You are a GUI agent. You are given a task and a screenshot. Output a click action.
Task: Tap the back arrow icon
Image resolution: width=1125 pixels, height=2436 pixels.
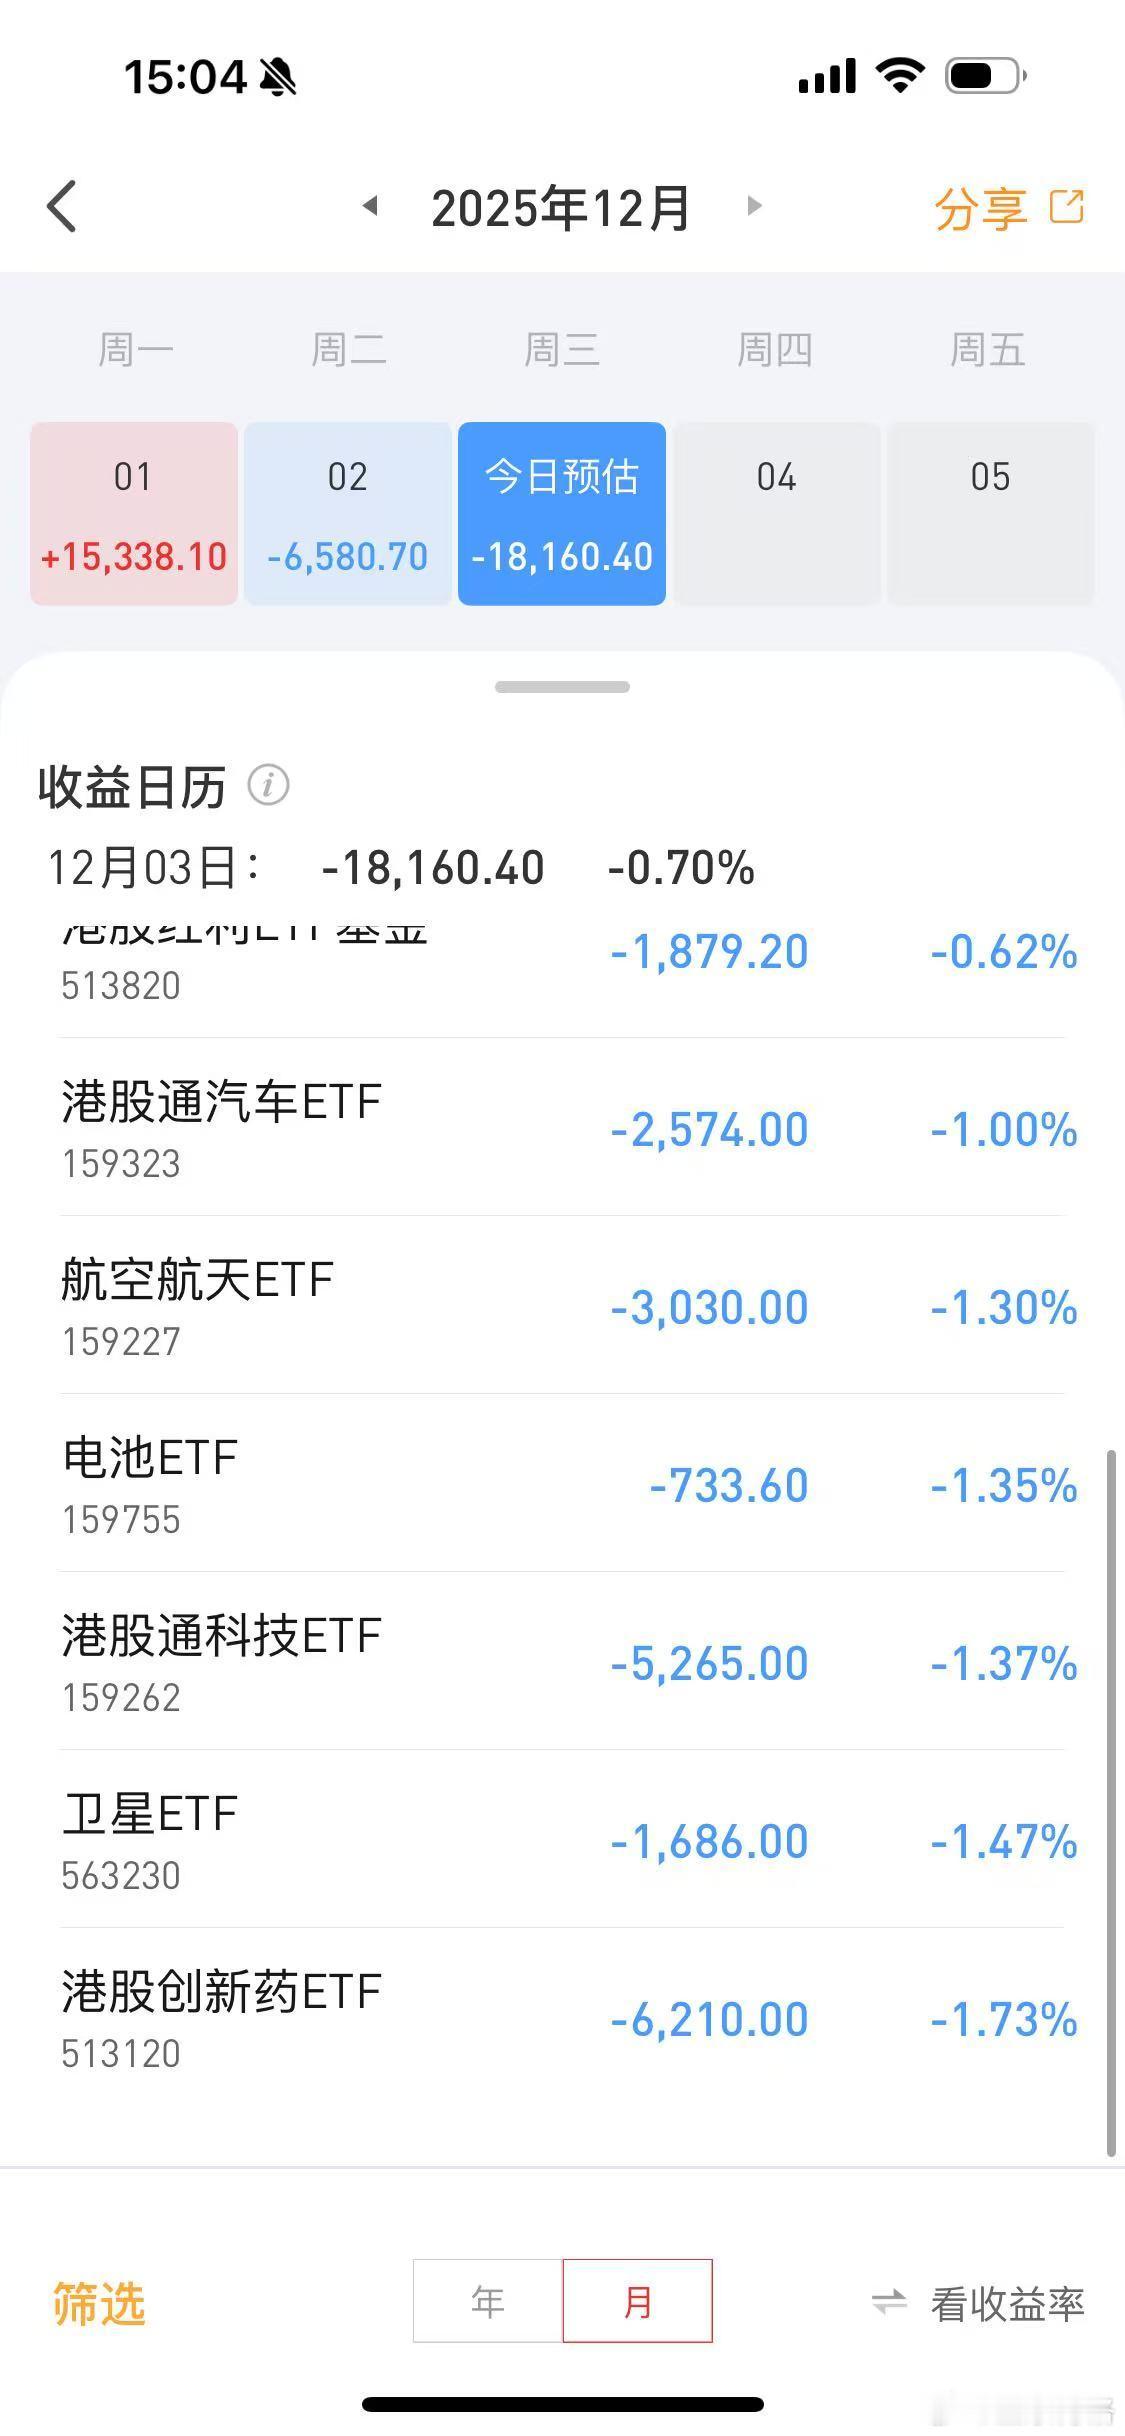(x=62, y=207)
